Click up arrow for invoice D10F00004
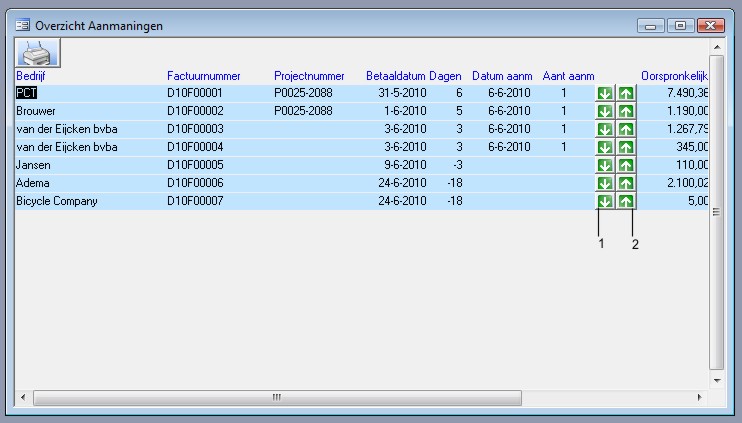Viewport: 742px width, 423px height. tap(626, 147)
